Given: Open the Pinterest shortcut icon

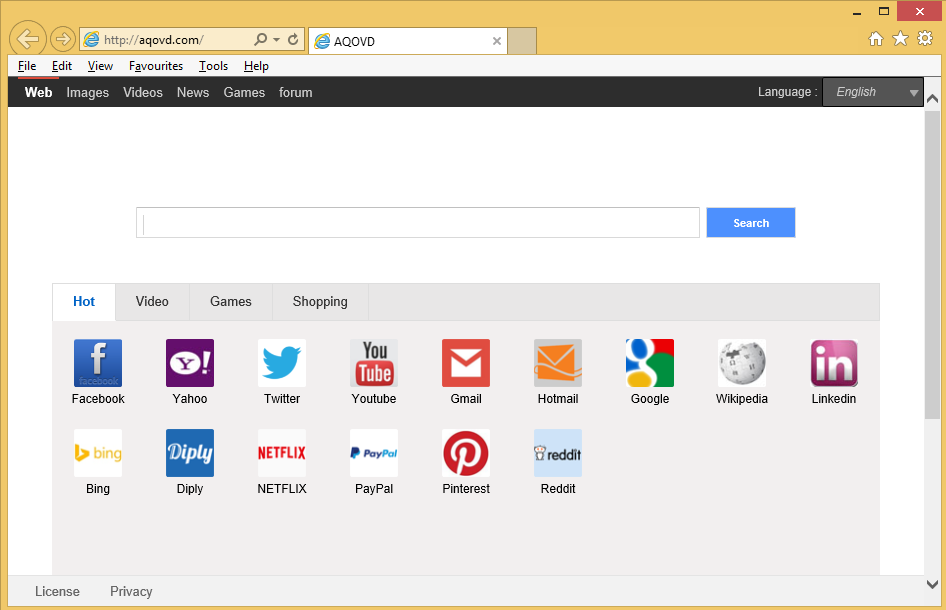Looking at the screenshot, I should coord(466,453).
